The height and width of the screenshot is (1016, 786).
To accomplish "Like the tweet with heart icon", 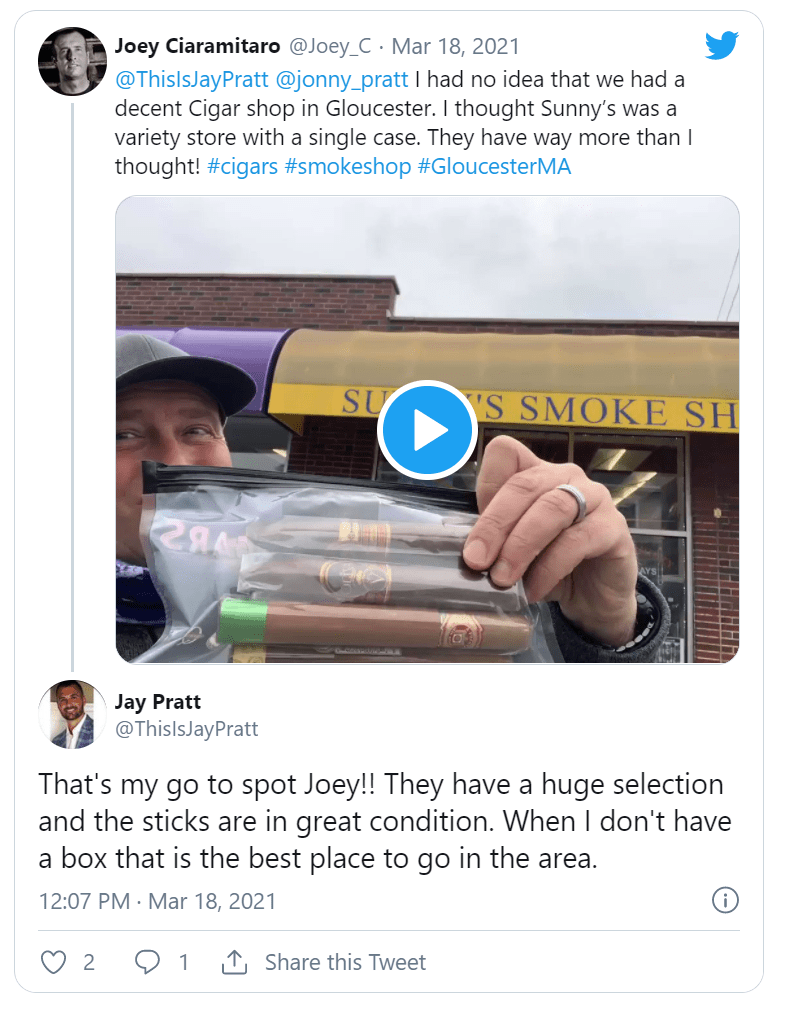I will click(53, 962).
